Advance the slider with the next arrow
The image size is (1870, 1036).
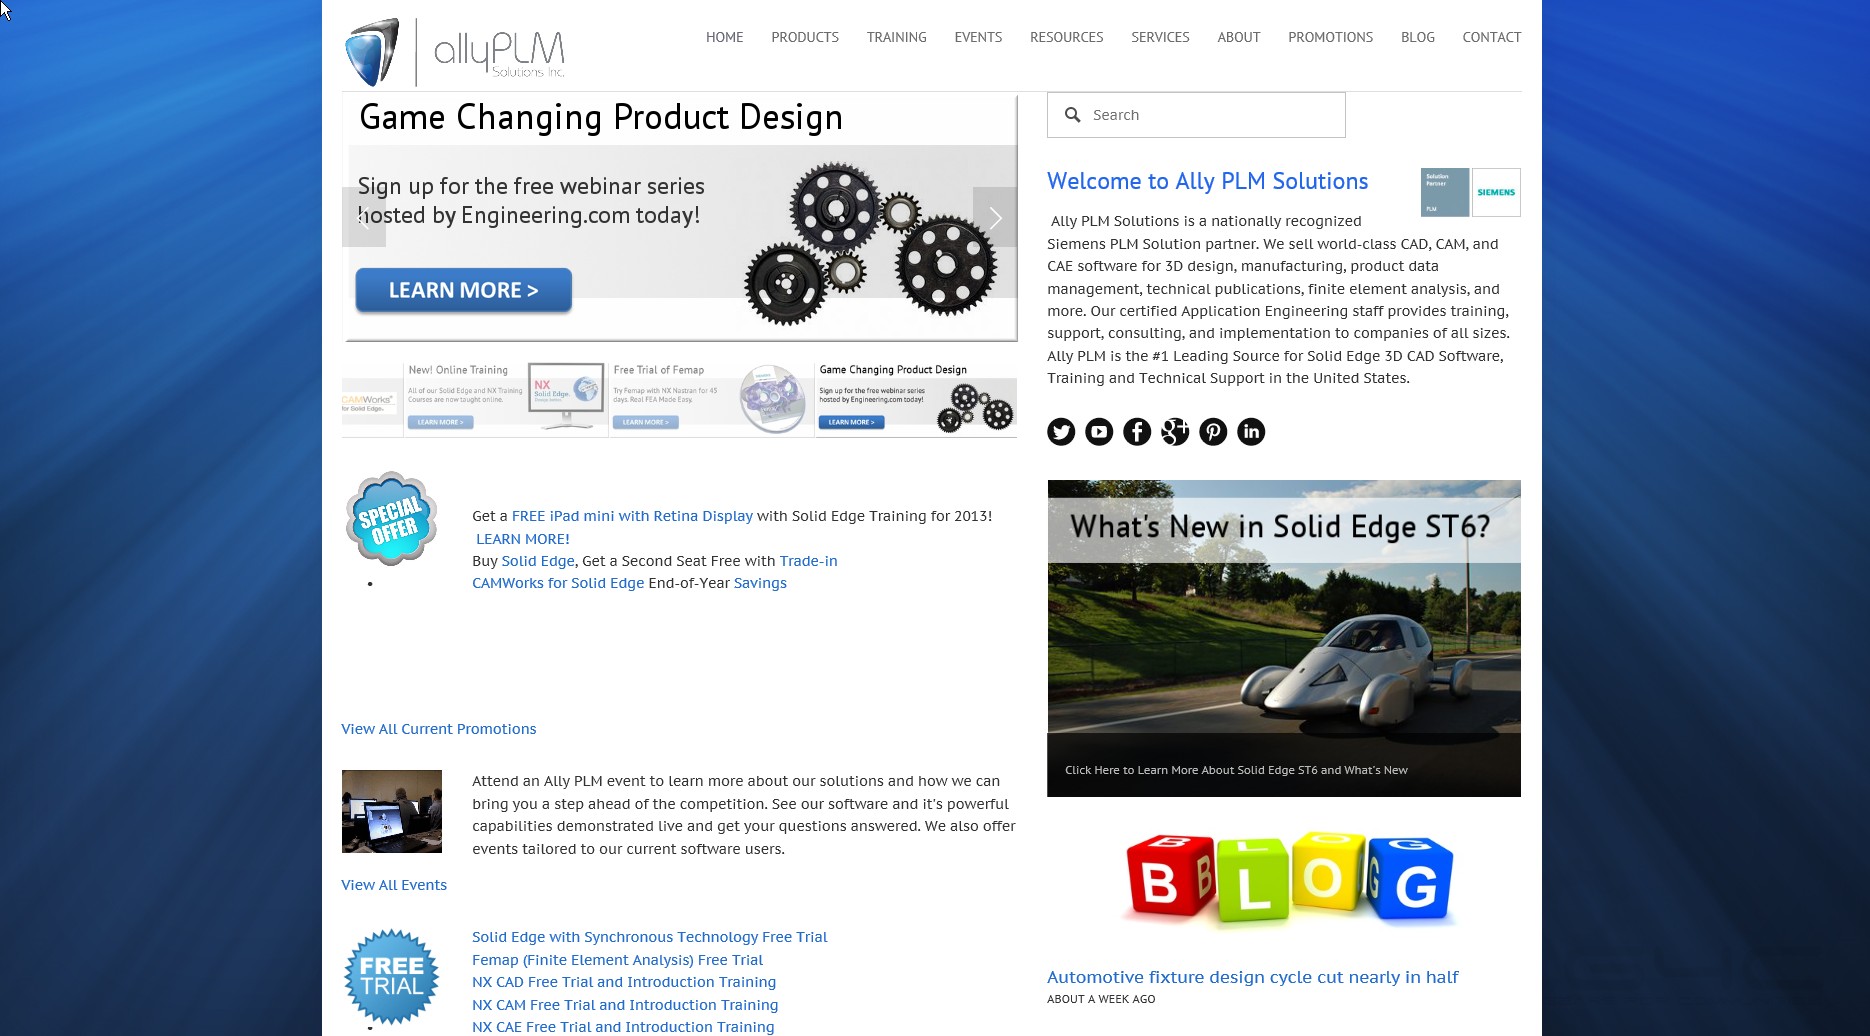click(x=994, y=217)
